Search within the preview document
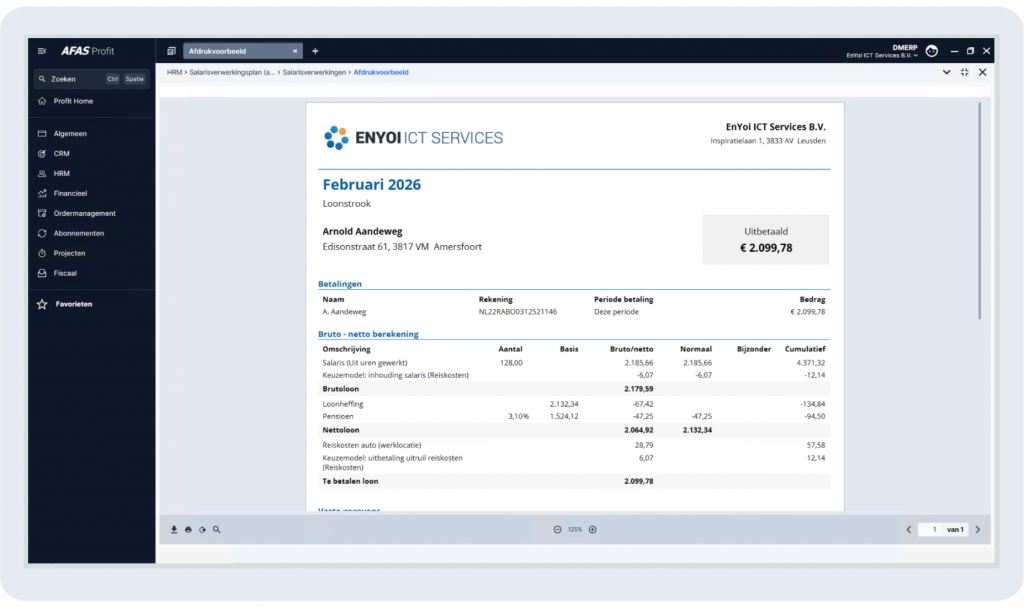 217,530
